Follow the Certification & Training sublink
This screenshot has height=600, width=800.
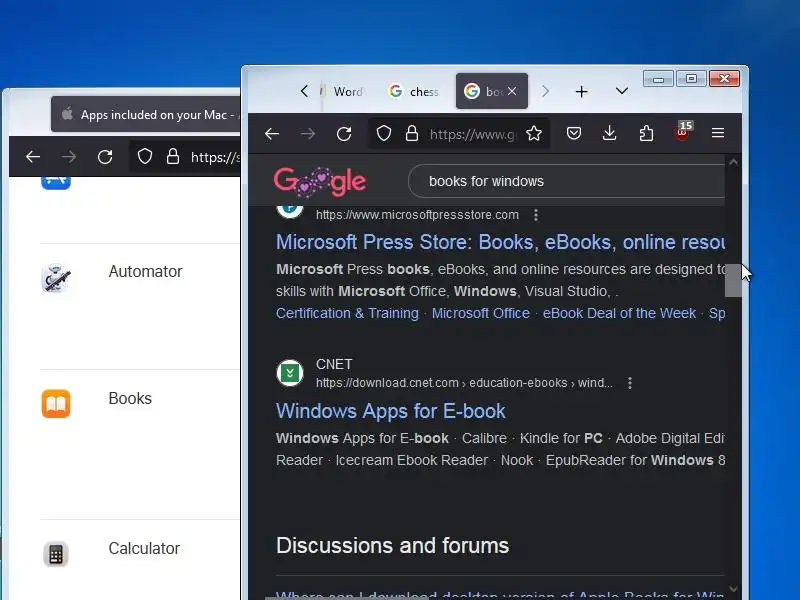click(x=347, y=313)
